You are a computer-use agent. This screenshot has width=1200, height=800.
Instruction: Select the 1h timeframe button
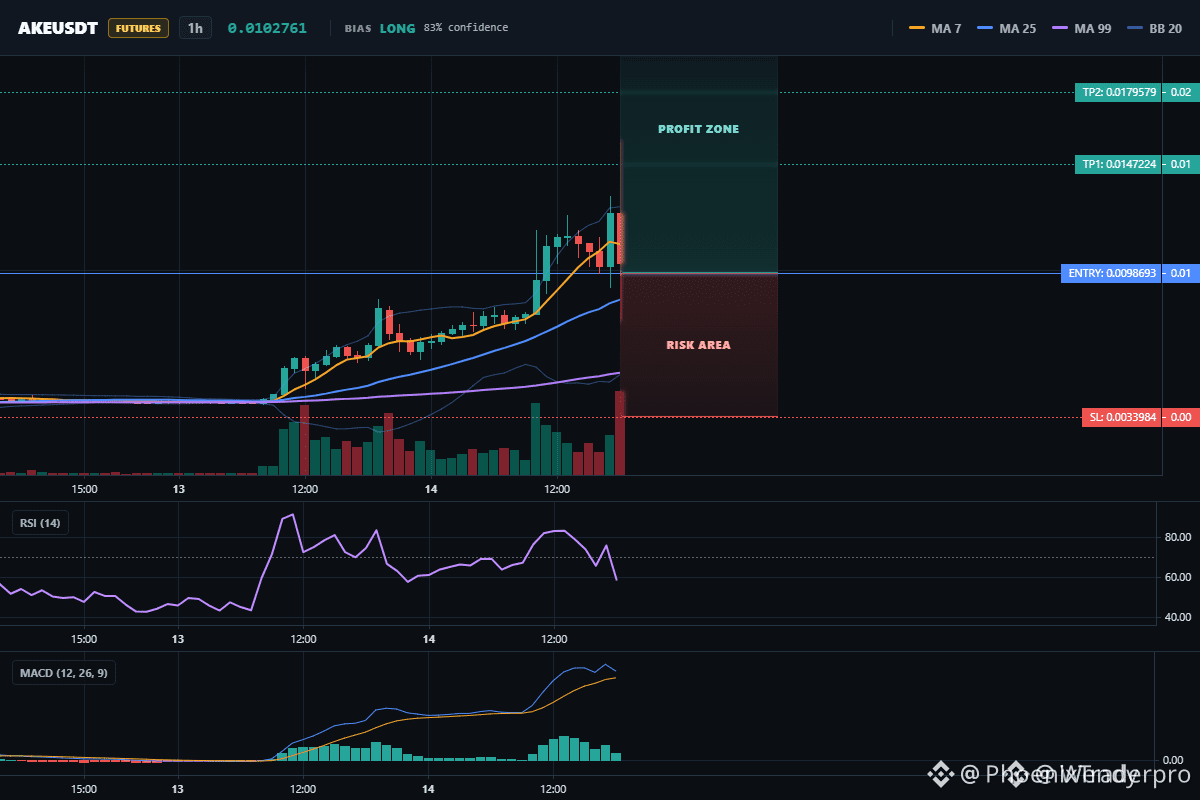[195, 28]
